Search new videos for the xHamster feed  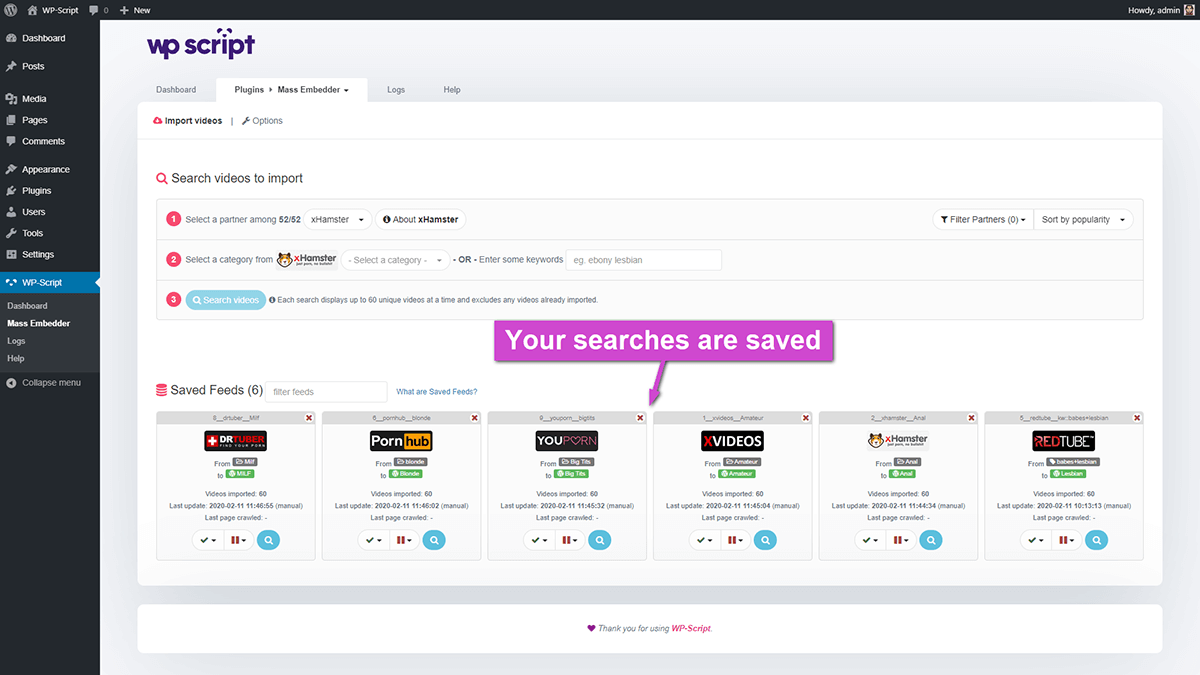click(930, 540)
